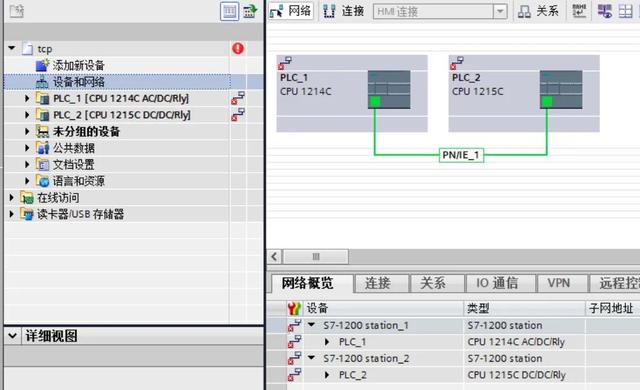Expand PLC_1 [CPU 1214C AC/DC/Rly] node
This screenshot has width=640, height=390.
point(27,98)
